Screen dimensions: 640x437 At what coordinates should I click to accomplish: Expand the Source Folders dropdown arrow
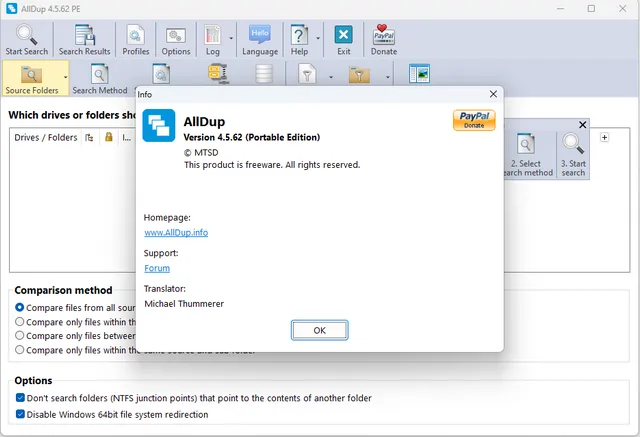tap(65, 77)
